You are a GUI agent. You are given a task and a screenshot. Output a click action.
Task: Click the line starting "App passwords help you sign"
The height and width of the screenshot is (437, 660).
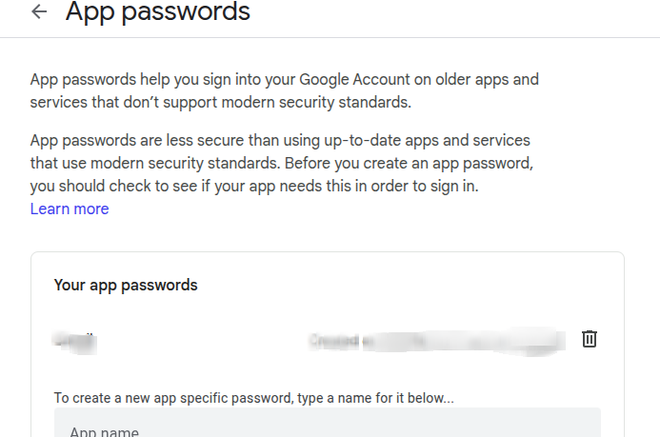284,79
